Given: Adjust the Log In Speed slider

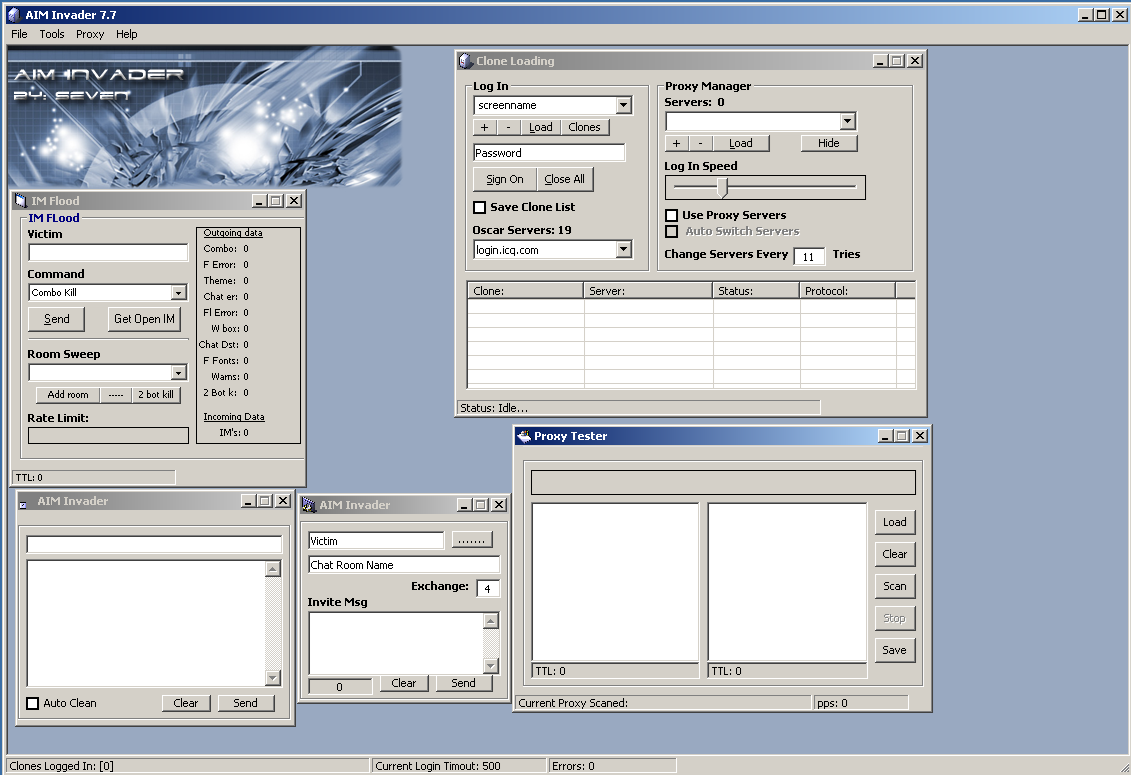Looking at the screenshot, I should pos(723,187).
